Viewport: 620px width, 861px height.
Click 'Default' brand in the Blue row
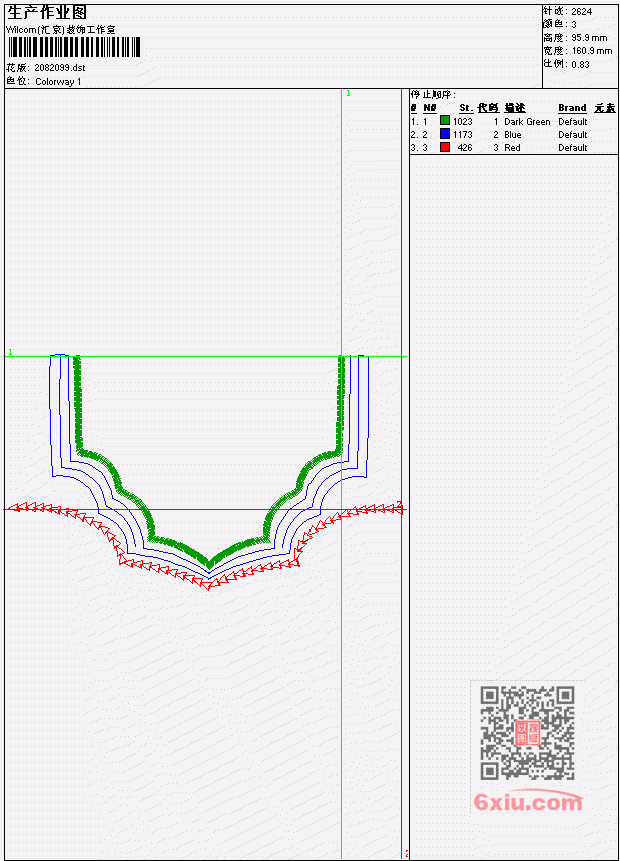click(573, 135)
